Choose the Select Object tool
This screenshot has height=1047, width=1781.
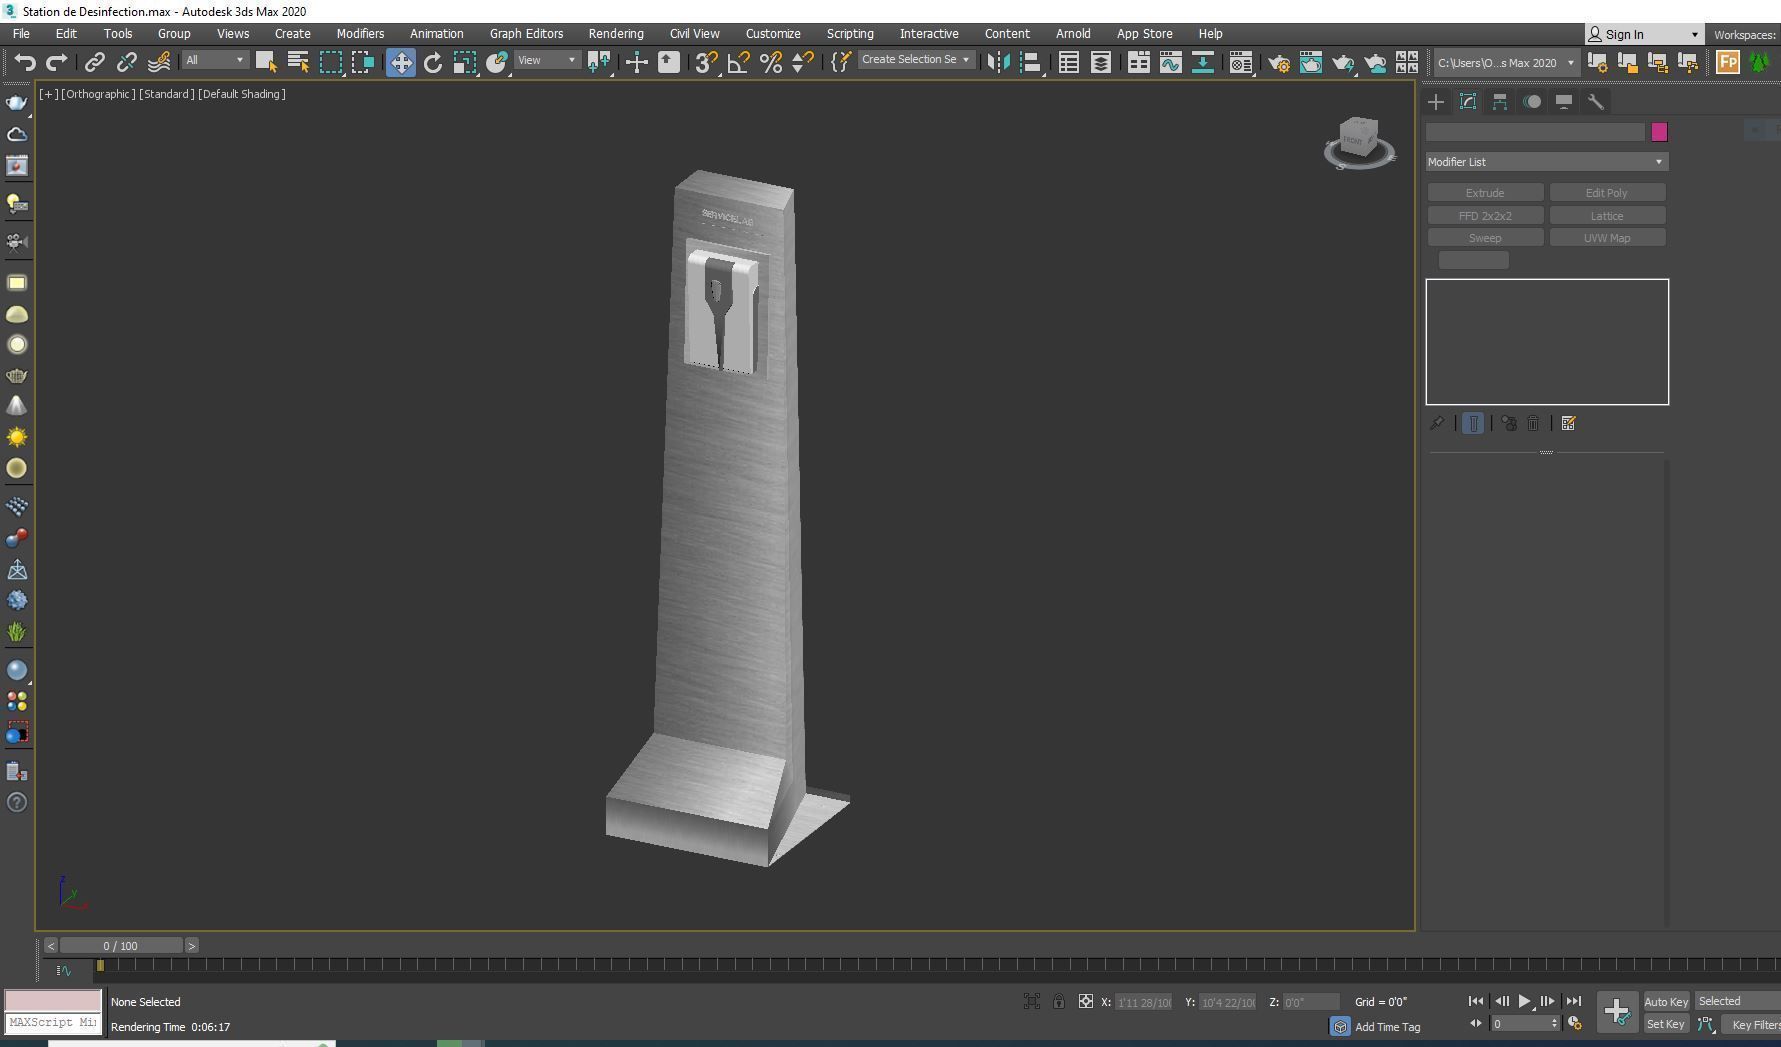pyautogui.click(x=266, y=62)
